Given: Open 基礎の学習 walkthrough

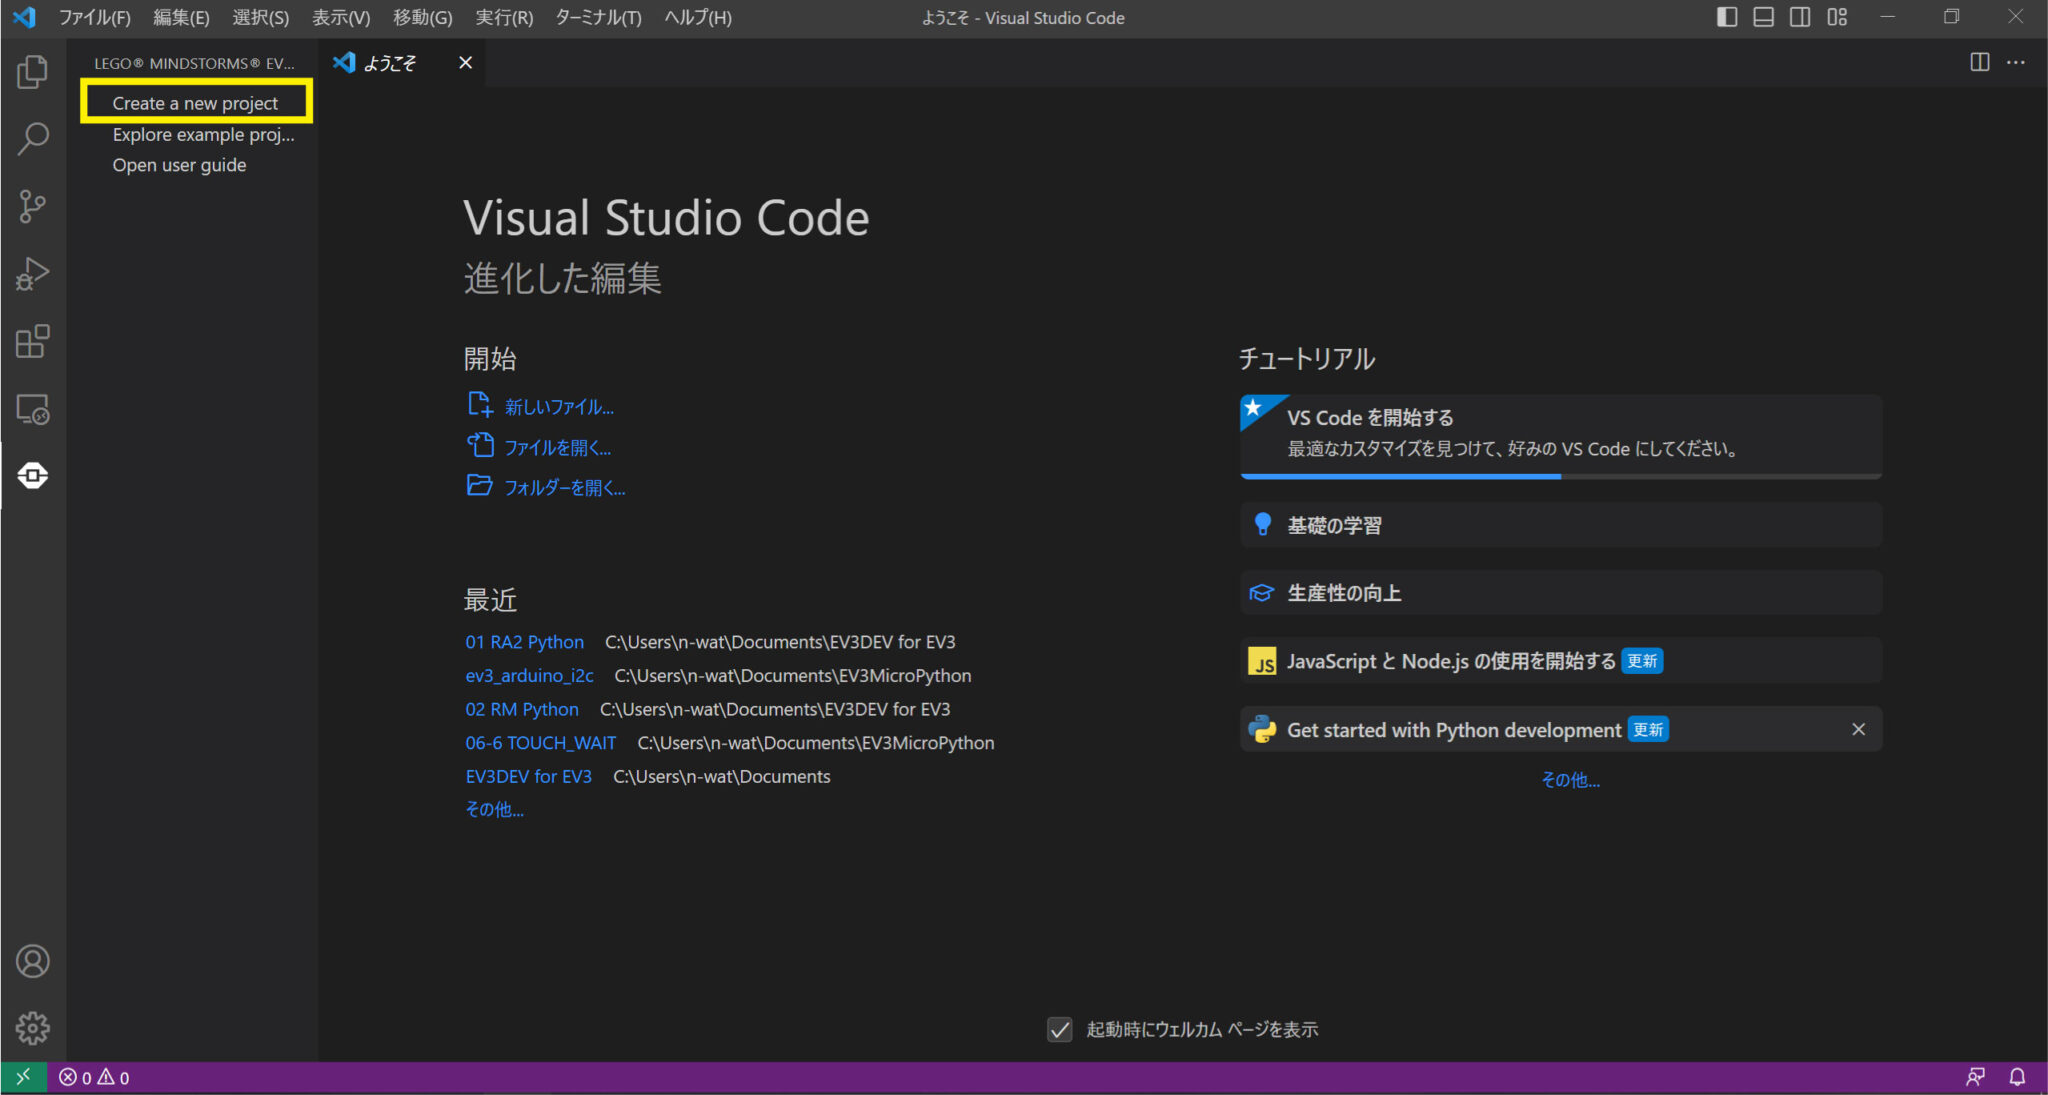Looking at the screenshot, I should click(x=1561, y=525).
